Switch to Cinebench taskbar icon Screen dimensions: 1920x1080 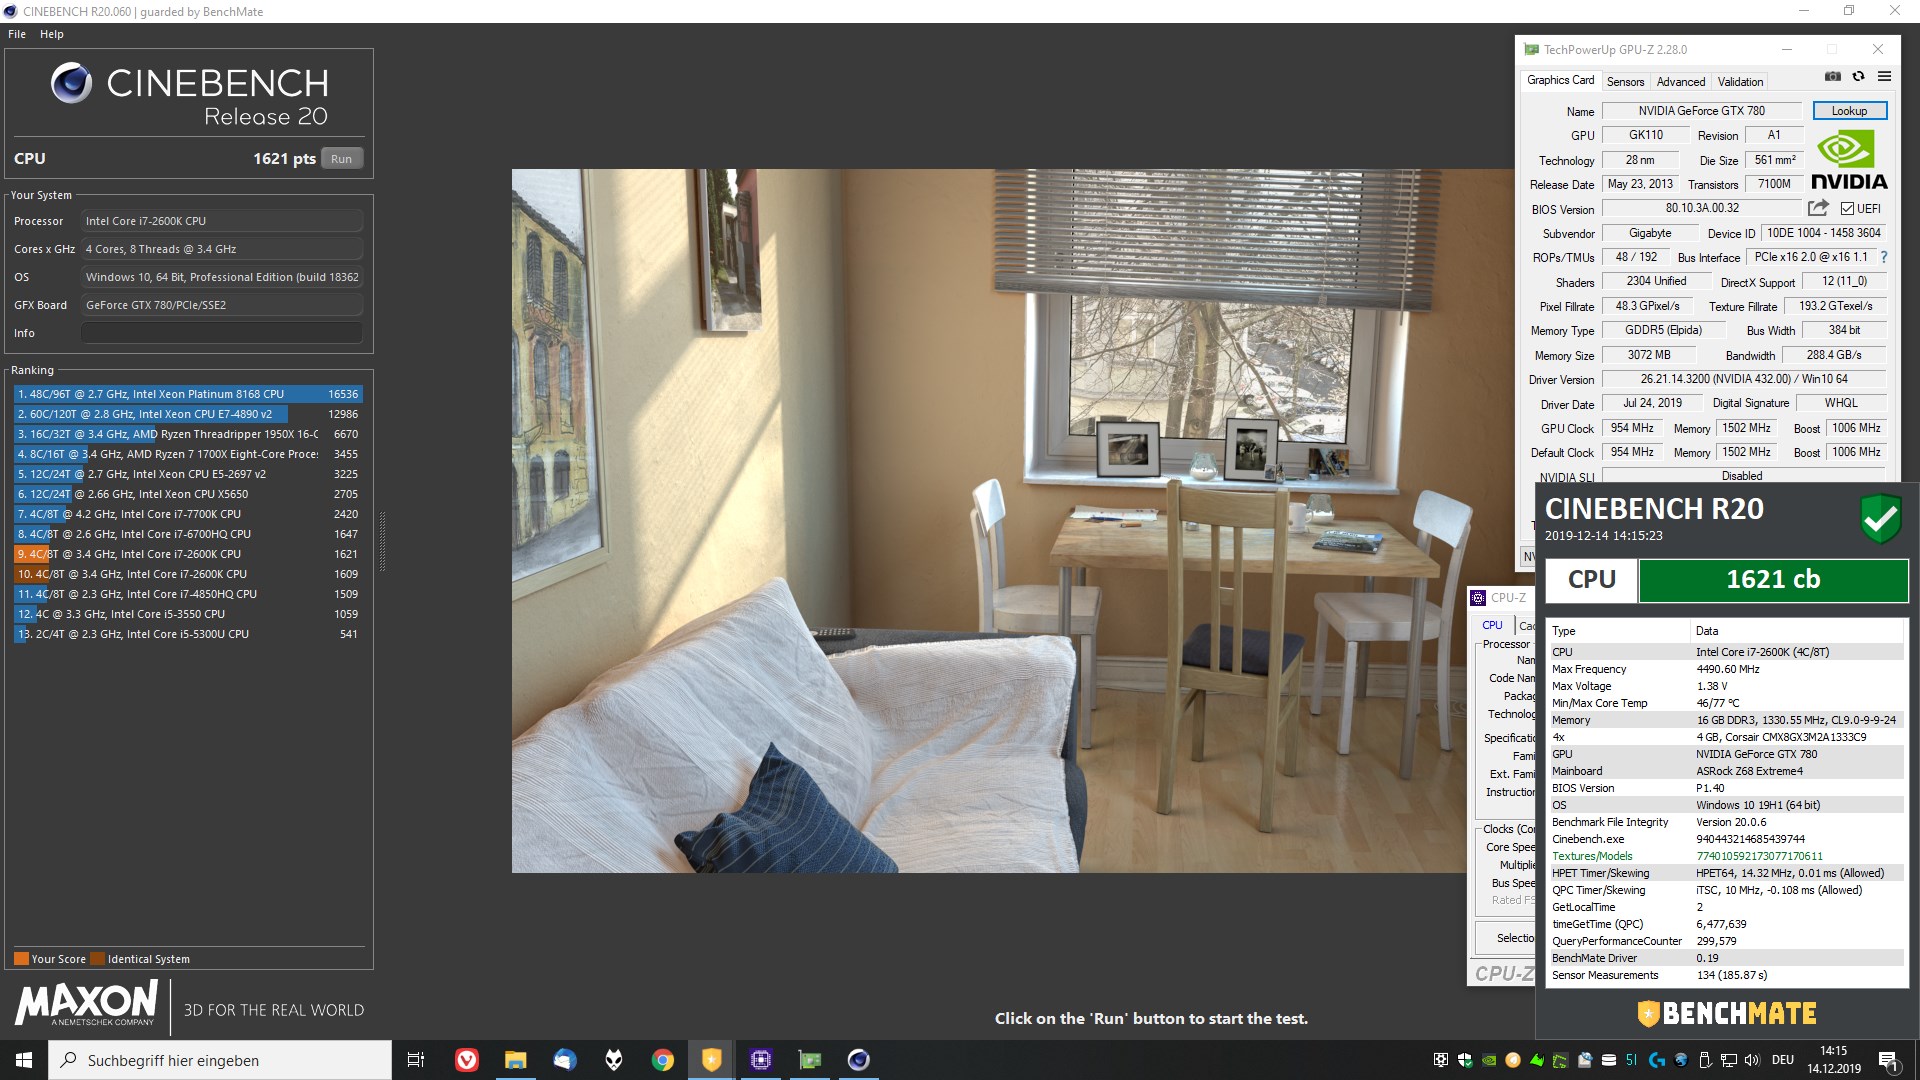(858, 1060)
